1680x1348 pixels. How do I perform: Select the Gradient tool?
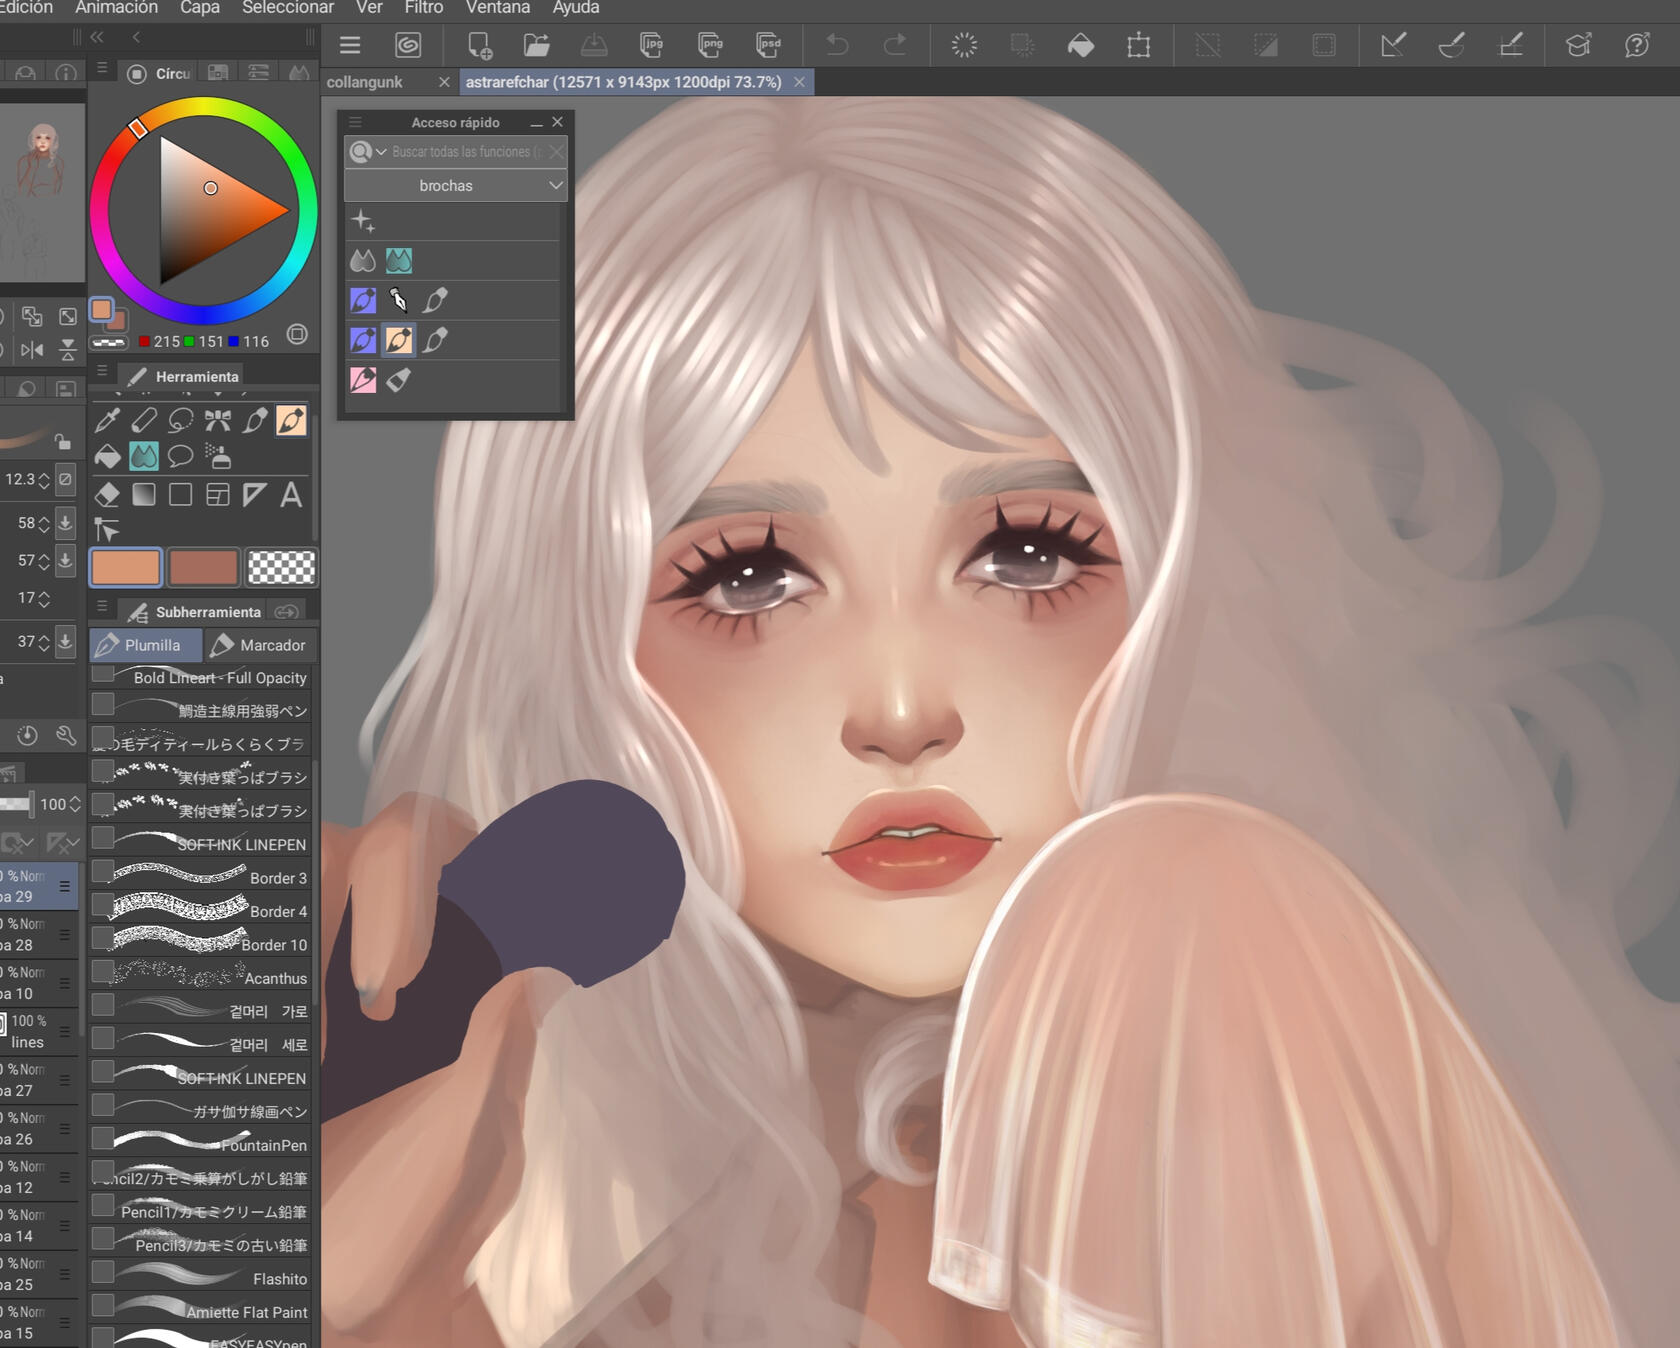click(x=144, y=495)
